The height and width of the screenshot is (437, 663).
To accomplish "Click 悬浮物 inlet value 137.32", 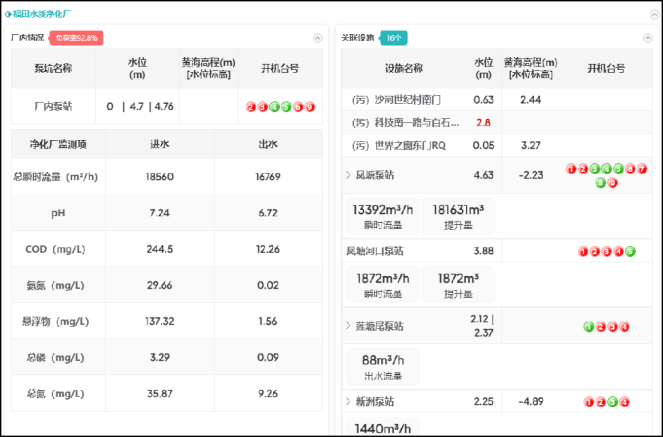I will [159, 322].
